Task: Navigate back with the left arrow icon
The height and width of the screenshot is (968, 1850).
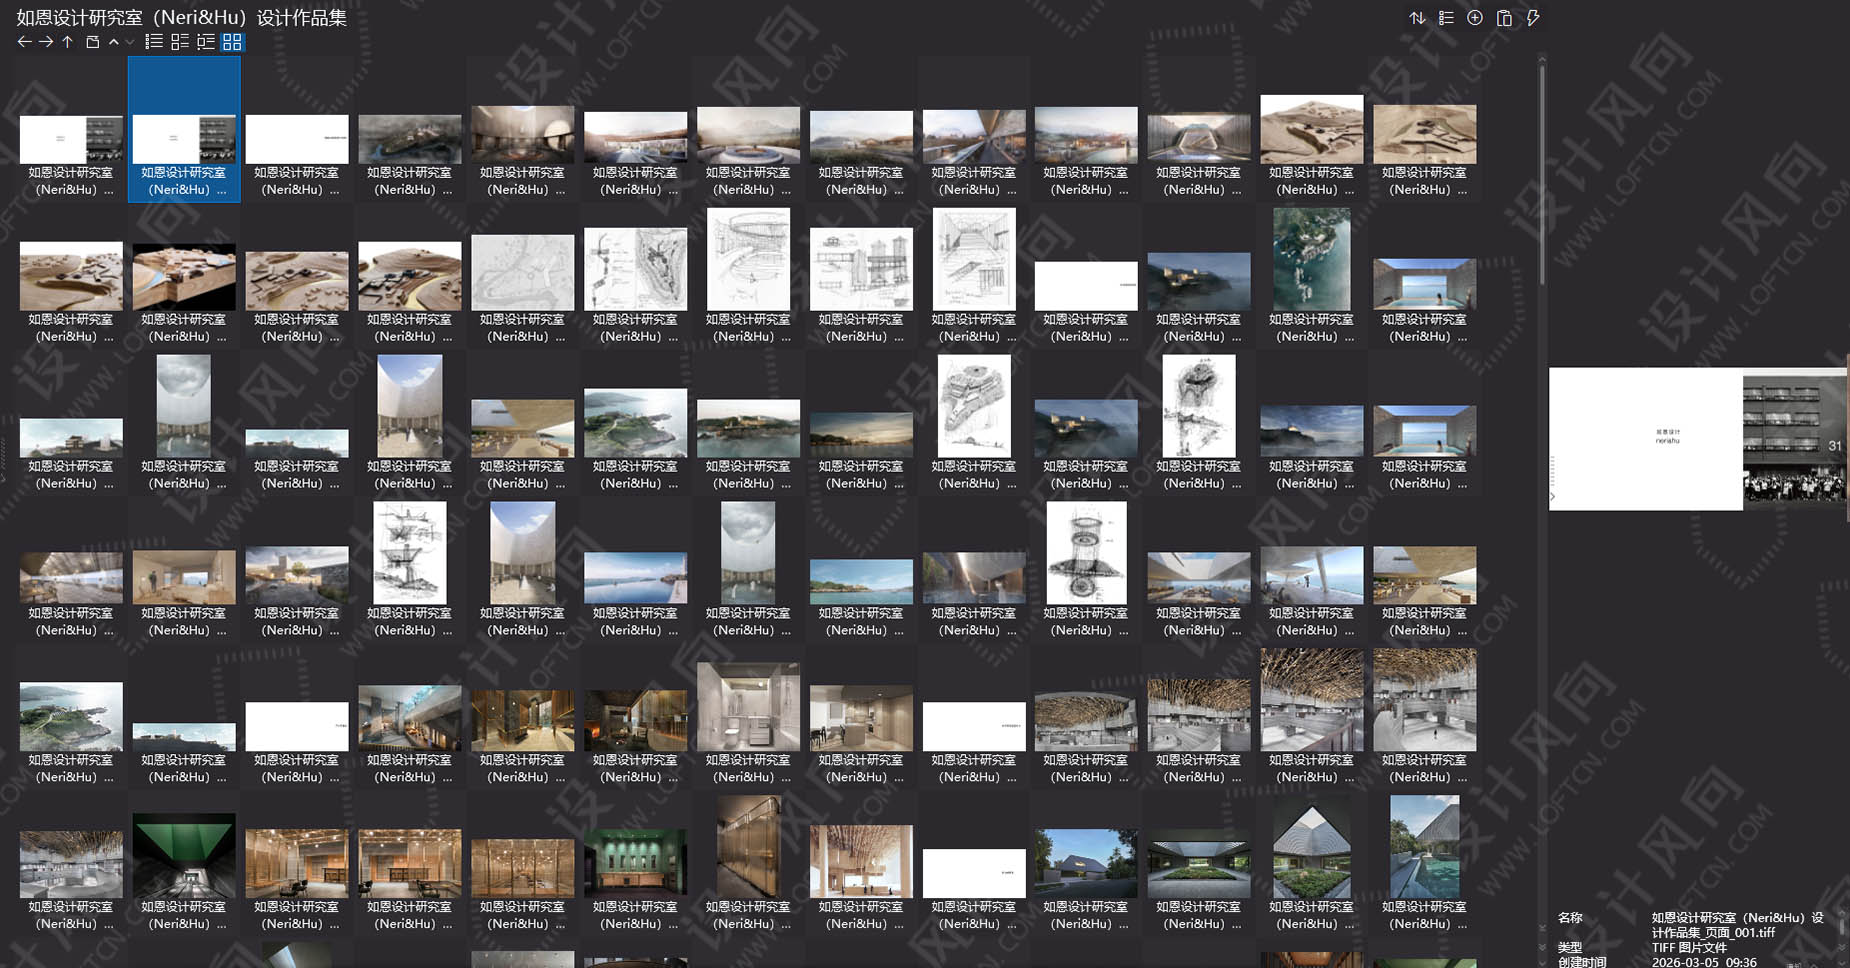Action: point(24,41)
